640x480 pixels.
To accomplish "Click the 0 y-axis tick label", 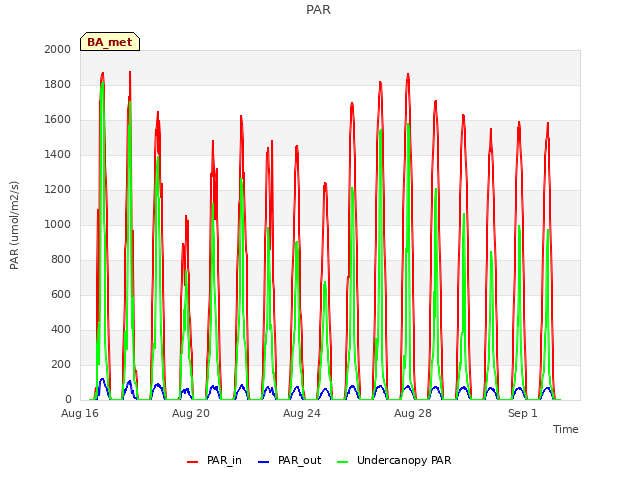I will click(x=68, y=400).
